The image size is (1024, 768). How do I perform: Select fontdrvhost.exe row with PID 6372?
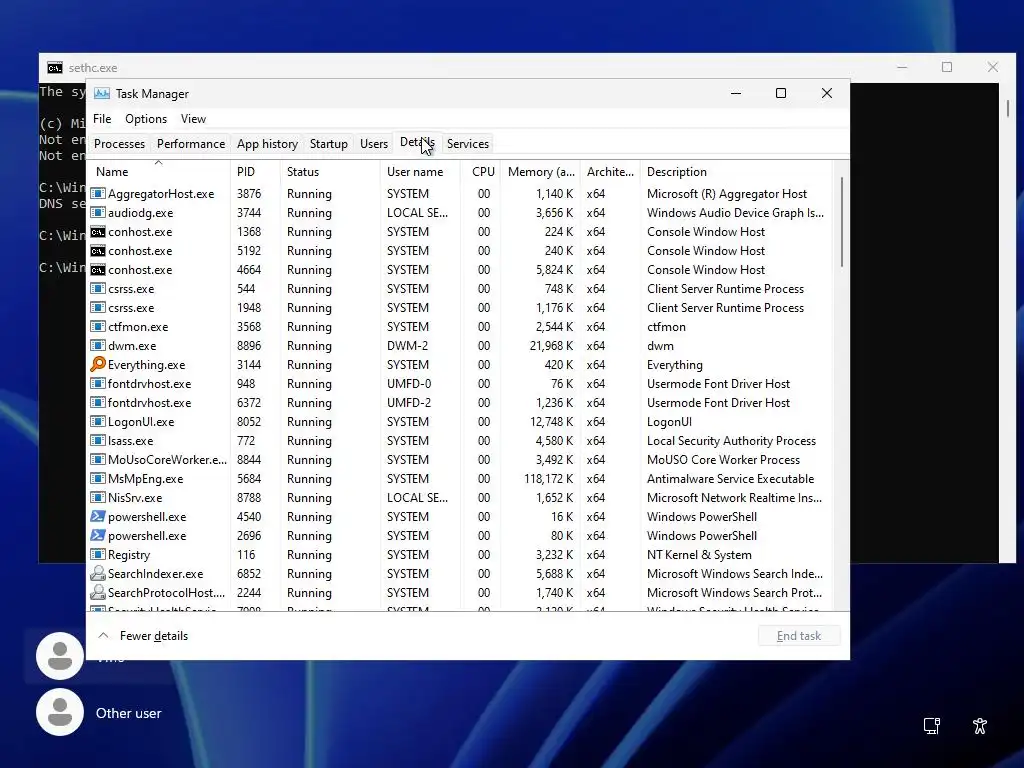click(x=460, y=402)
